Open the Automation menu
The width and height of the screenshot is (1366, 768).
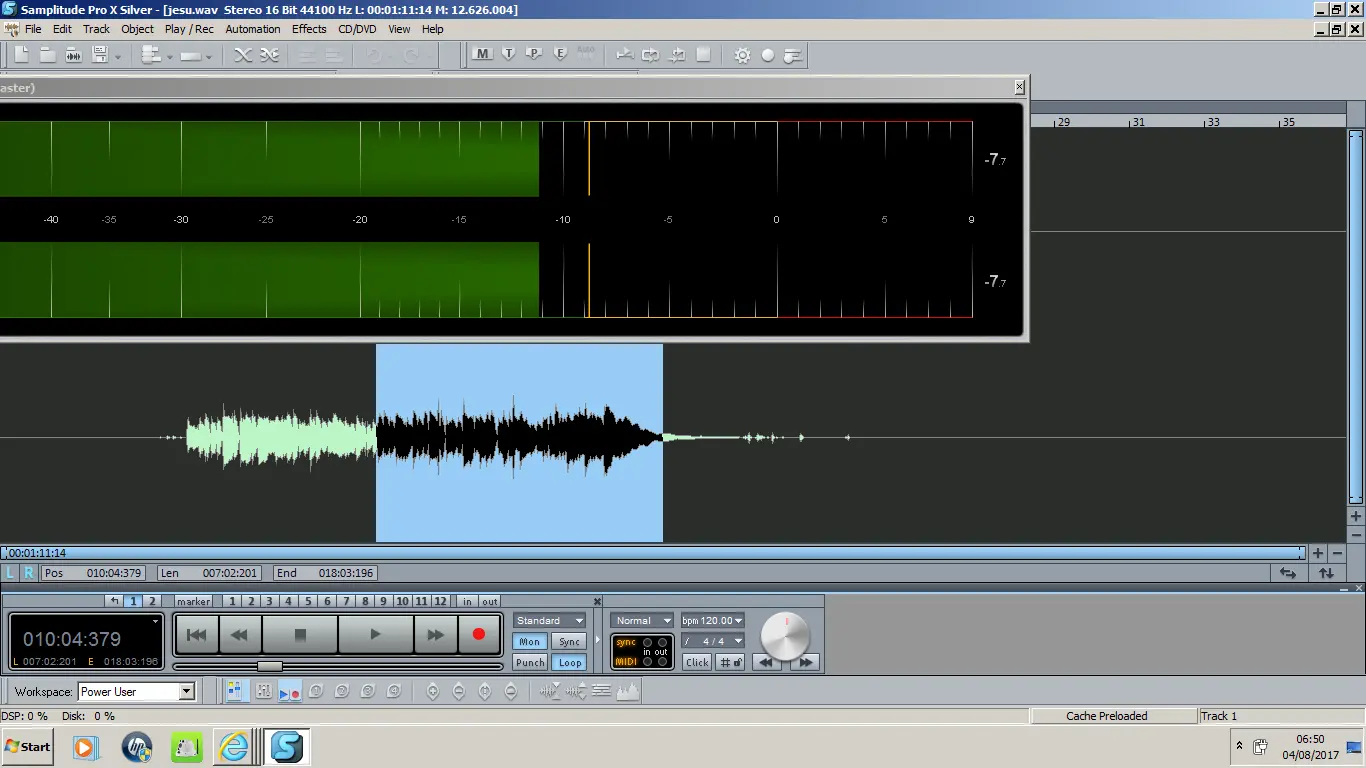pyautogui.click(x=253, y=29)
